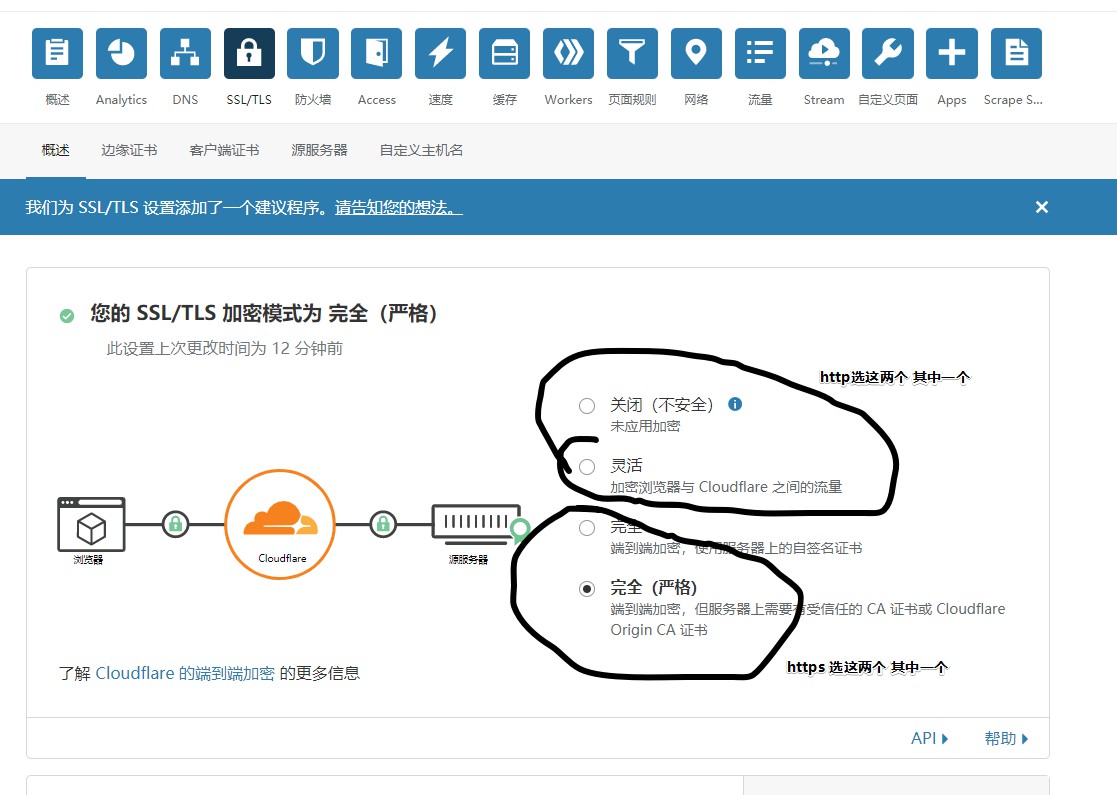Click the green checkmark status icon
The width and height of the screenshot is (1117, 795).
(x=67, y=316)
